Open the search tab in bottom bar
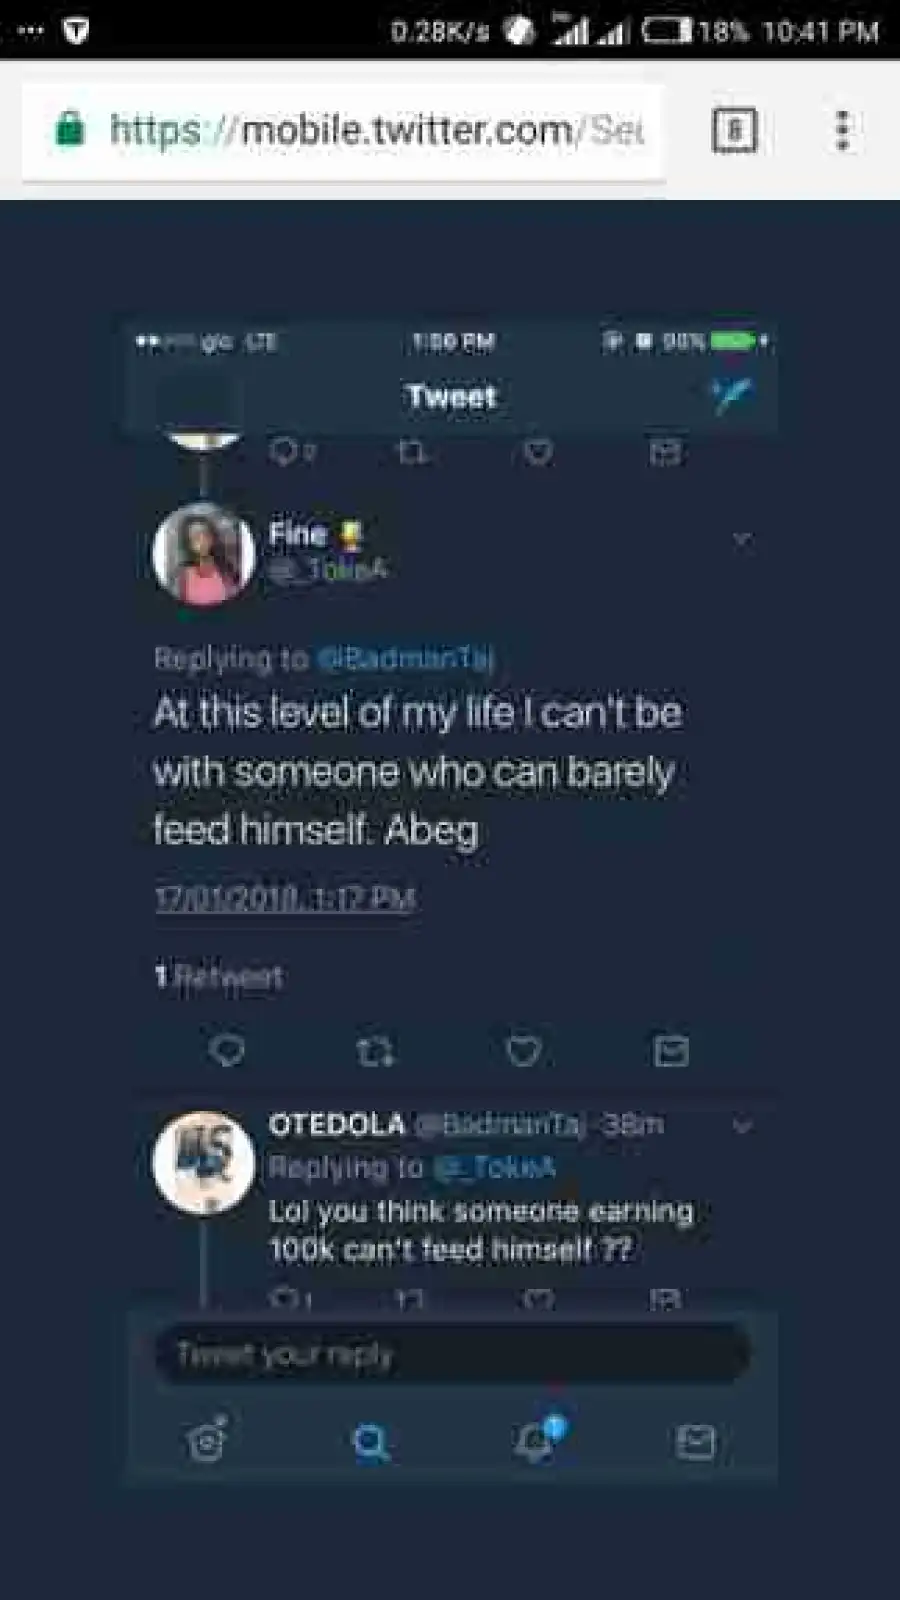Image resolution: width=900 pixels, height=1600 pixels. [x=370, y=1441]
